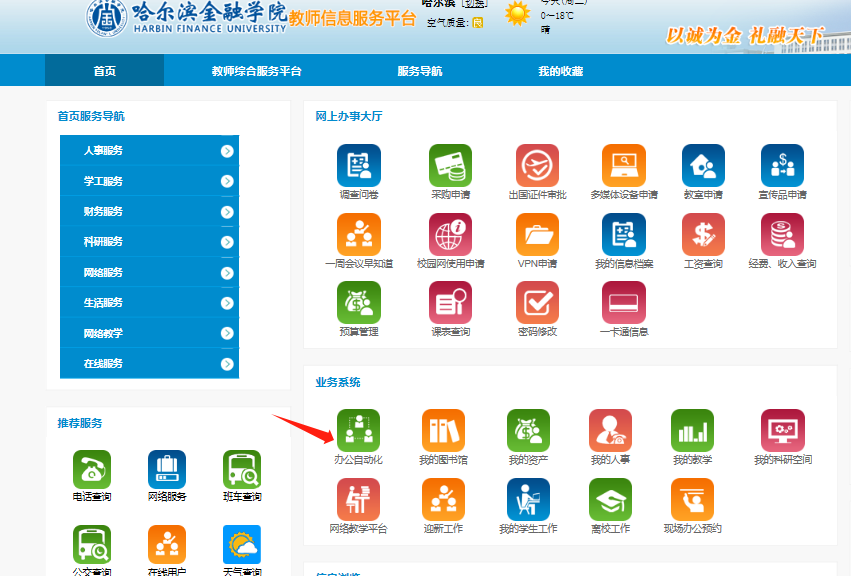Click the 采购申请 purchase request icon
851x576 pixels.
pyautogui.click(x=450, y=166)
